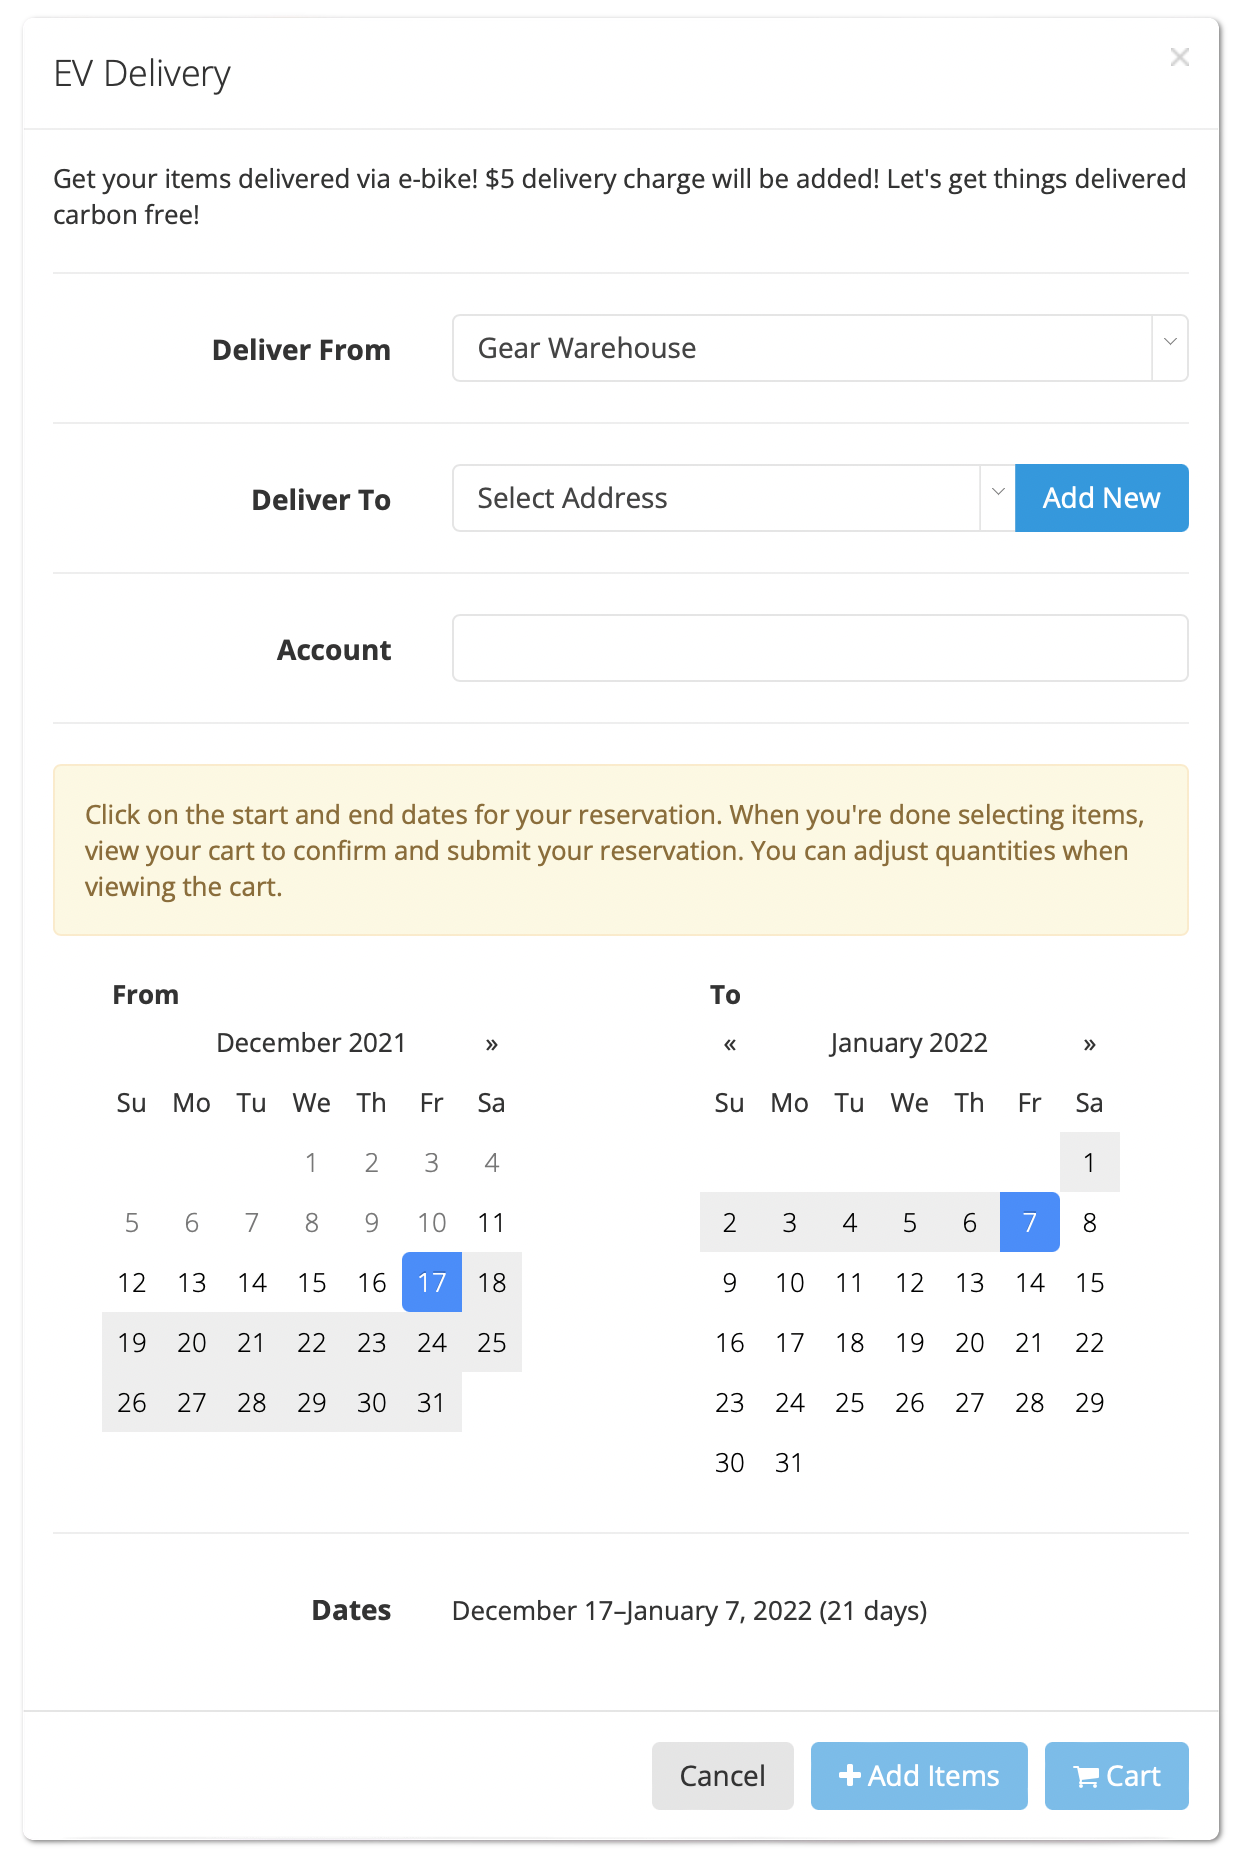Click the Add New address button
The width and height of the screenshot is (1240, 1860).
1102,498
